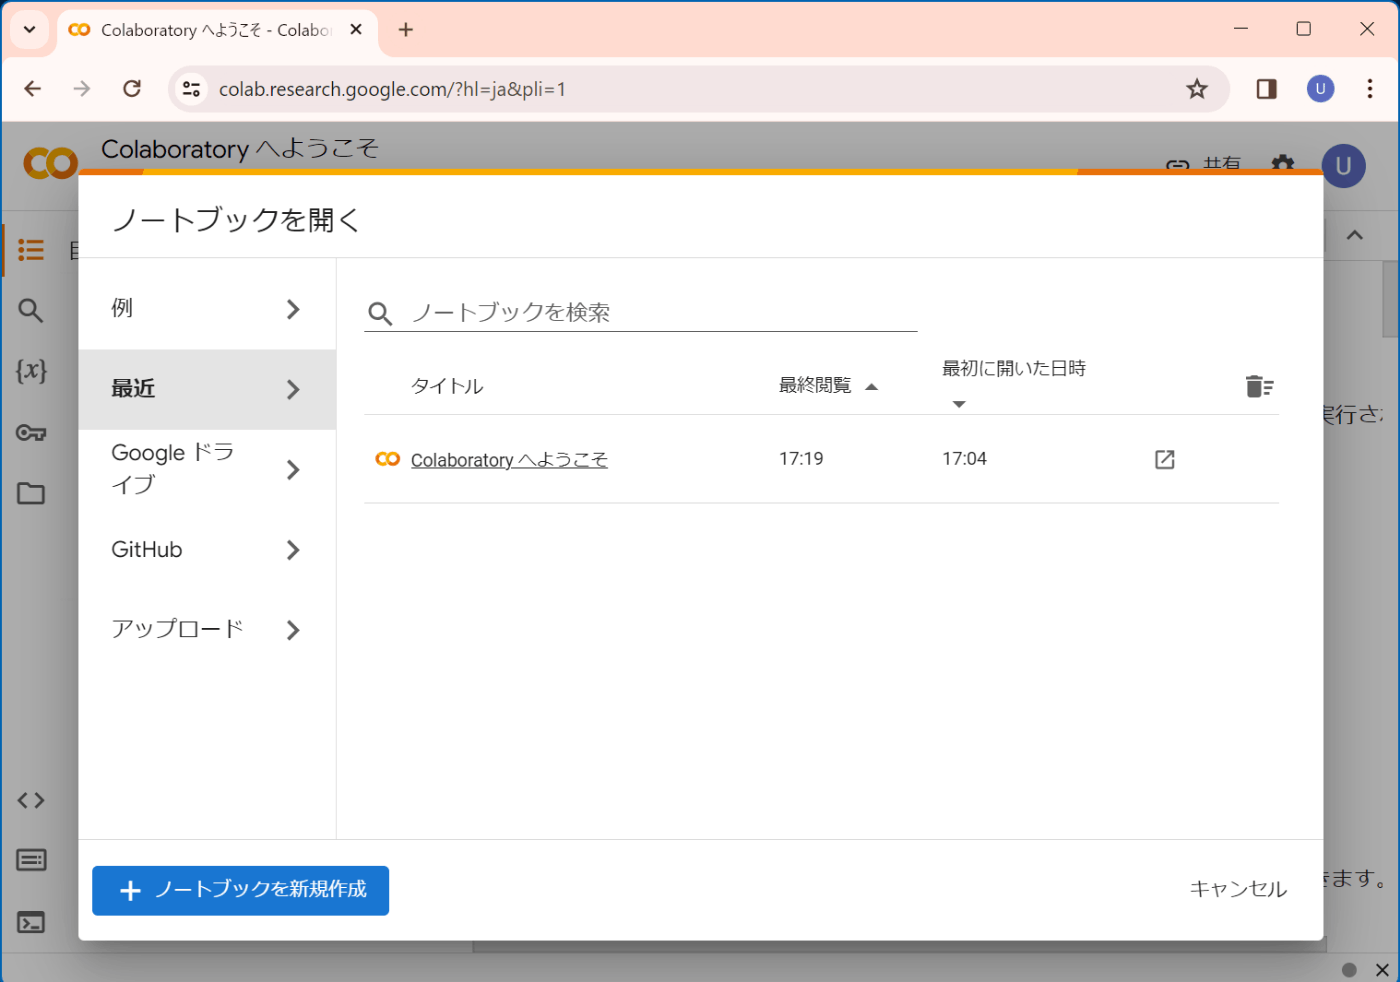This screenshot has width=1400, height=982.
Task: Go back to previous page
Action: tap(33, 89)
